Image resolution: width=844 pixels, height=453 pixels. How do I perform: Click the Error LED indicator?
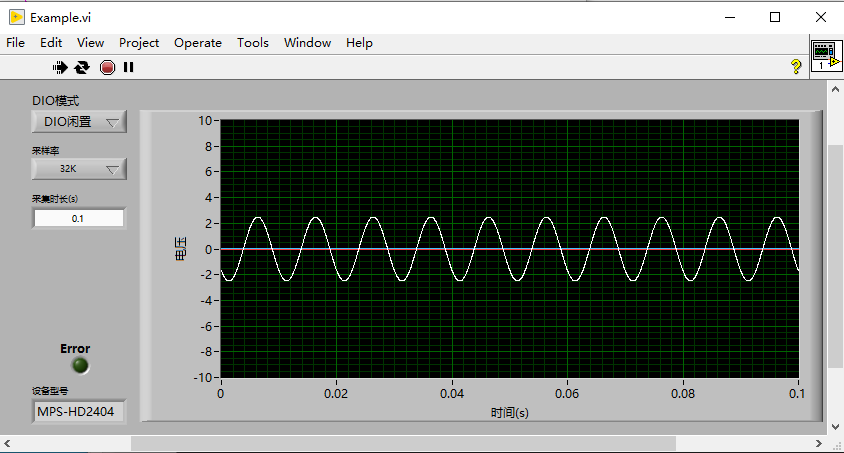(80, 366)
